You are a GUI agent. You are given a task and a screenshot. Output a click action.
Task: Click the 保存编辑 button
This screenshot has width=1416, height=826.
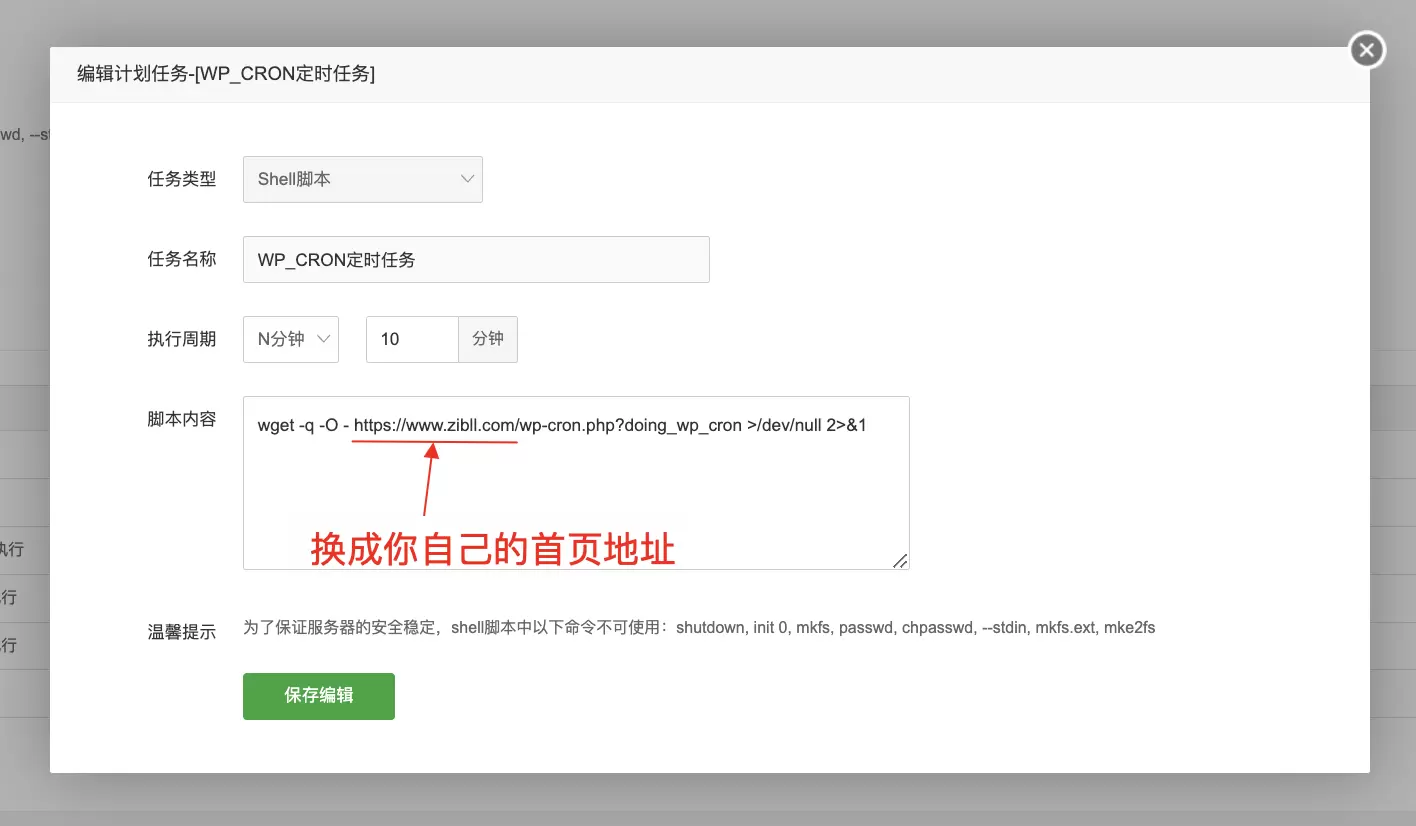319,696
